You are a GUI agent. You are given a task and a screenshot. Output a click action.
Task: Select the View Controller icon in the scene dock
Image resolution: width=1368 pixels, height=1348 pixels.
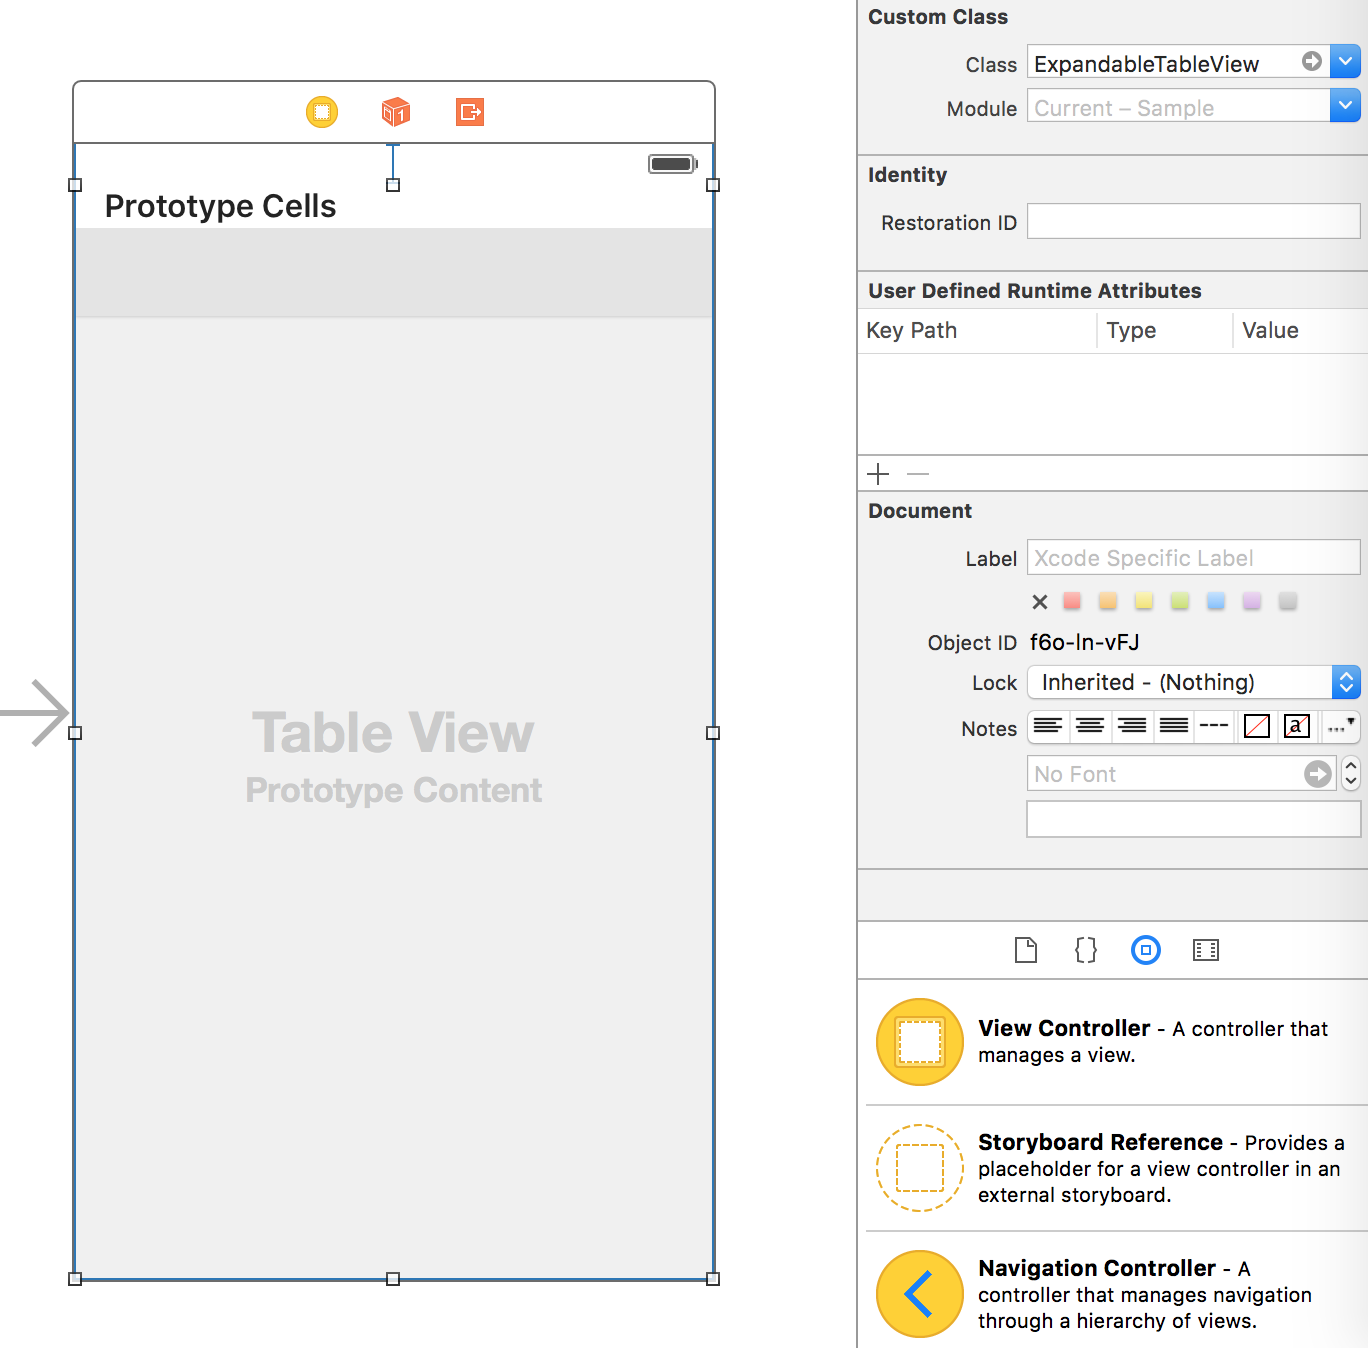(321, 112)
